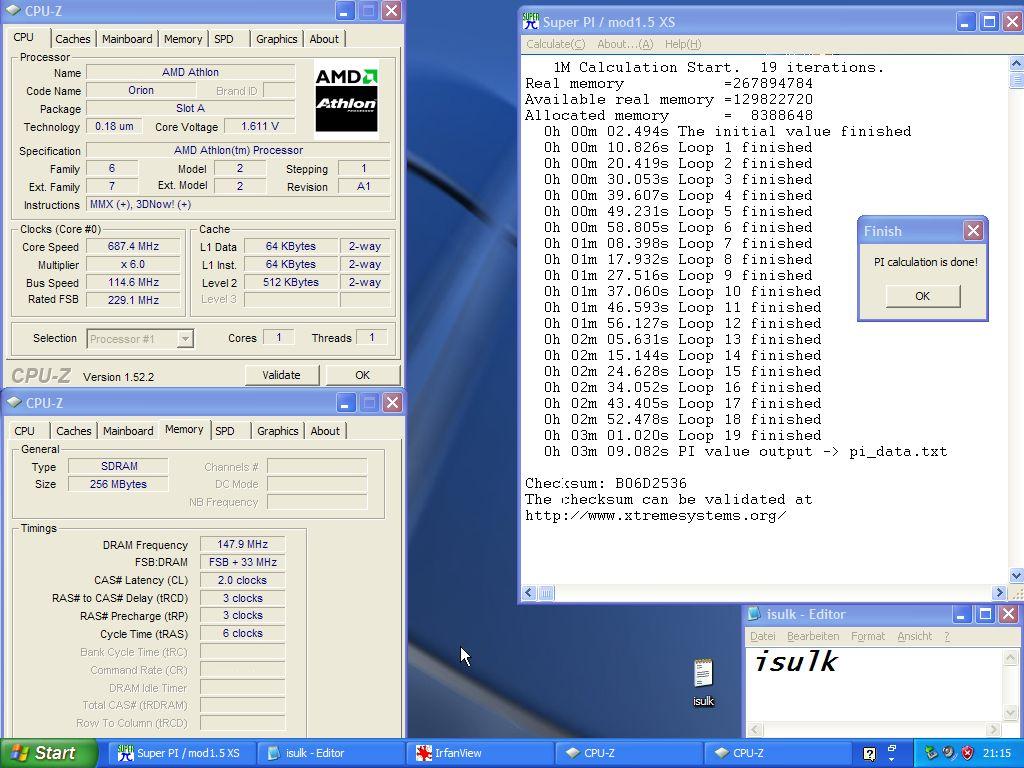Close the Finish dialog with X
This screenshot has width=1024, height=768.
pos(973,231)
